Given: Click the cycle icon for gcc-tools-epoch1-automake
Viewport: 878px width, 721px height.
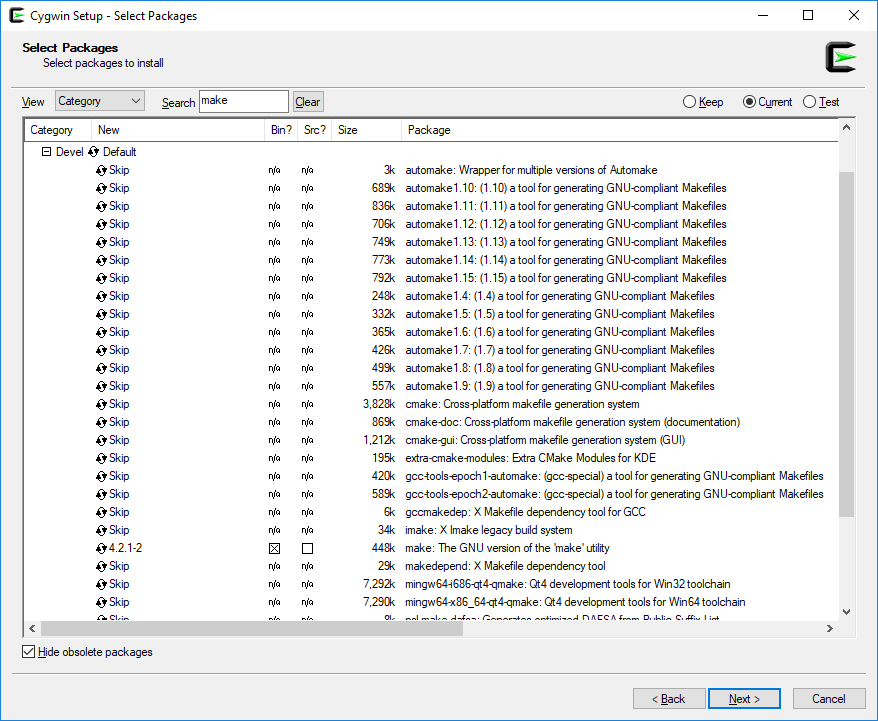Looking at the screenshot, I should click(101, 476).
